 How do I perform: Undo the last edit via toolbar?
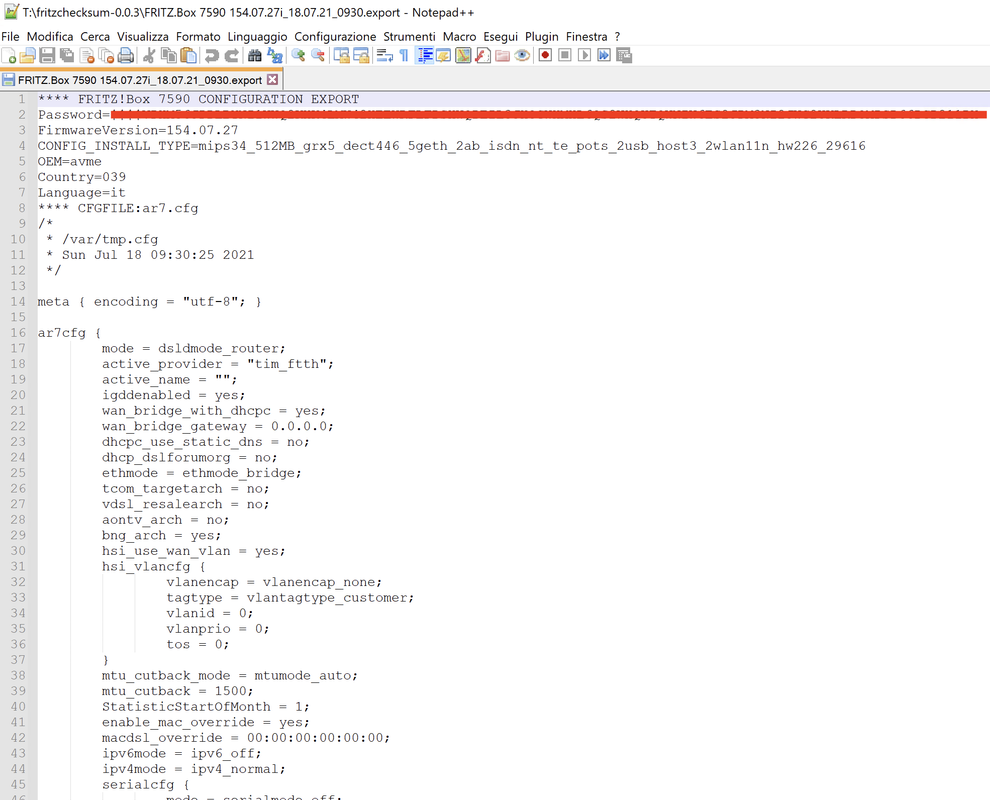212,56
